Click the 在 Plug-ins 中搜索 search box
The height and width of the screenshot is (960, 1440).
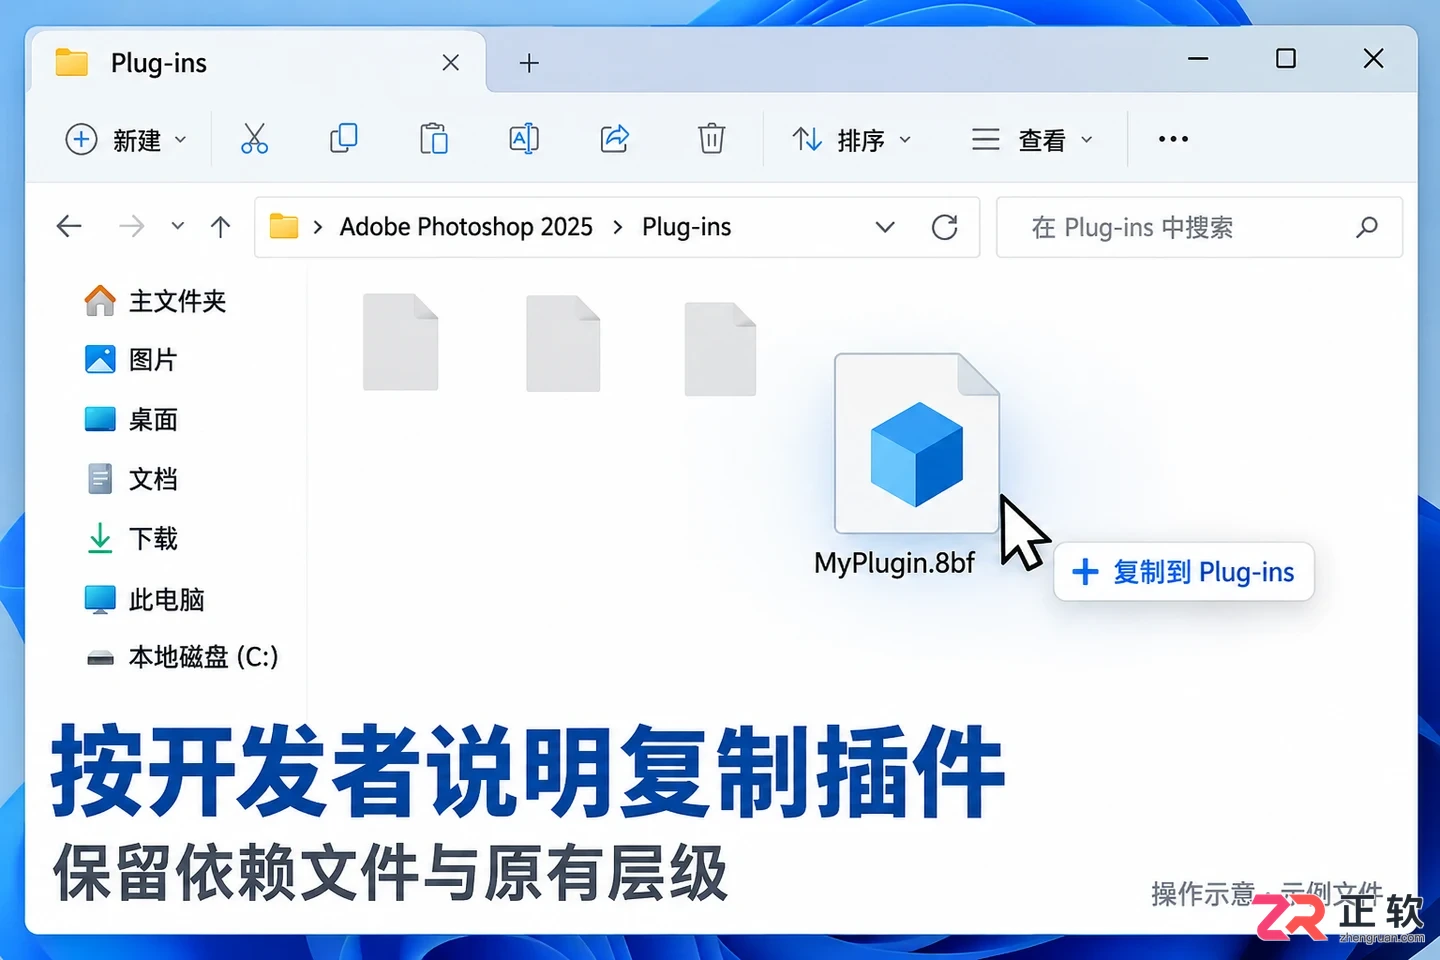(1199, 227)
